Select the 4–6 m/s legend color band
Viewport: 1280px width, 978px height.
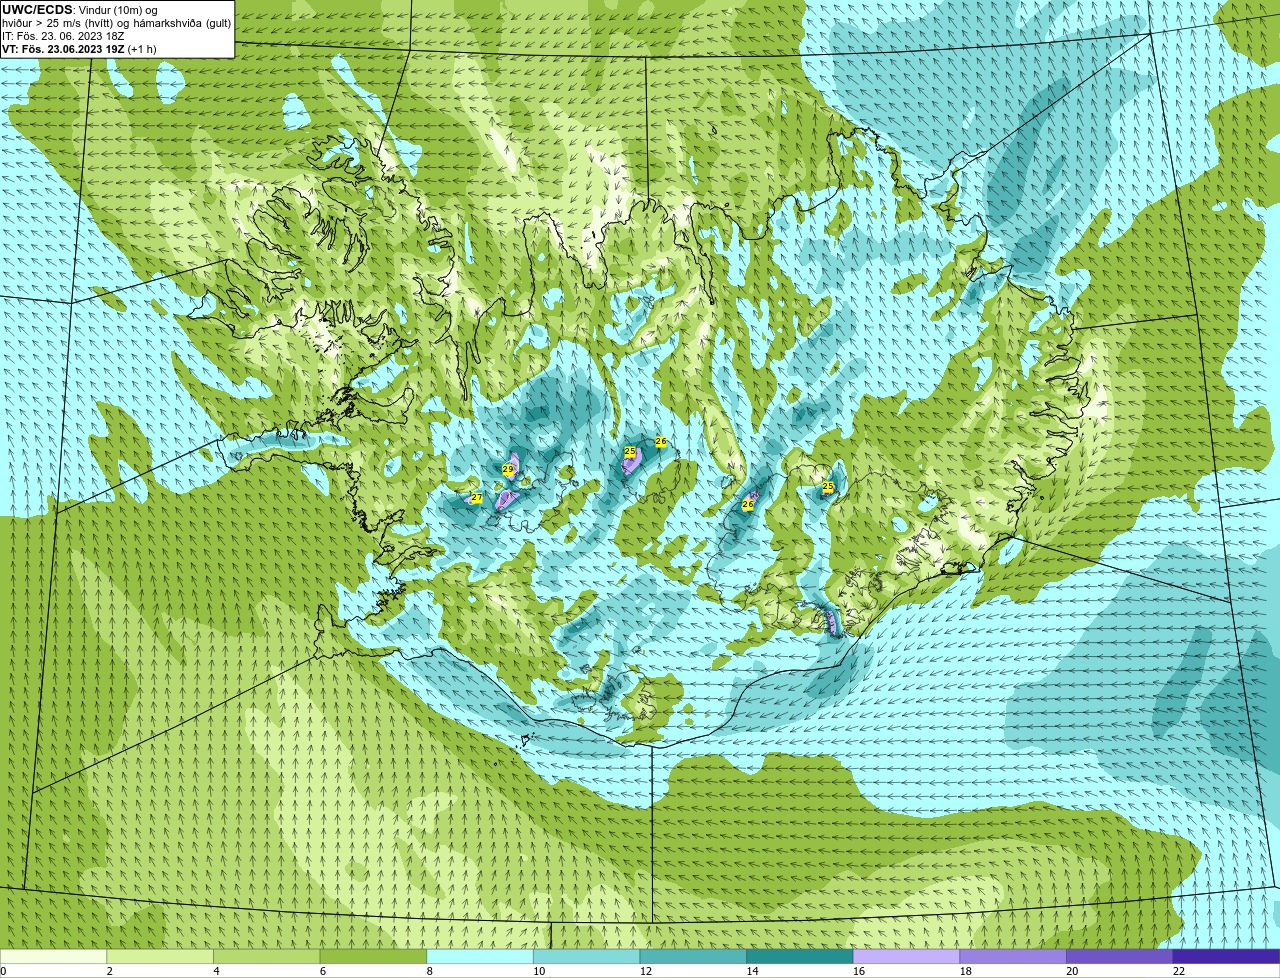[x=267, y=956]
